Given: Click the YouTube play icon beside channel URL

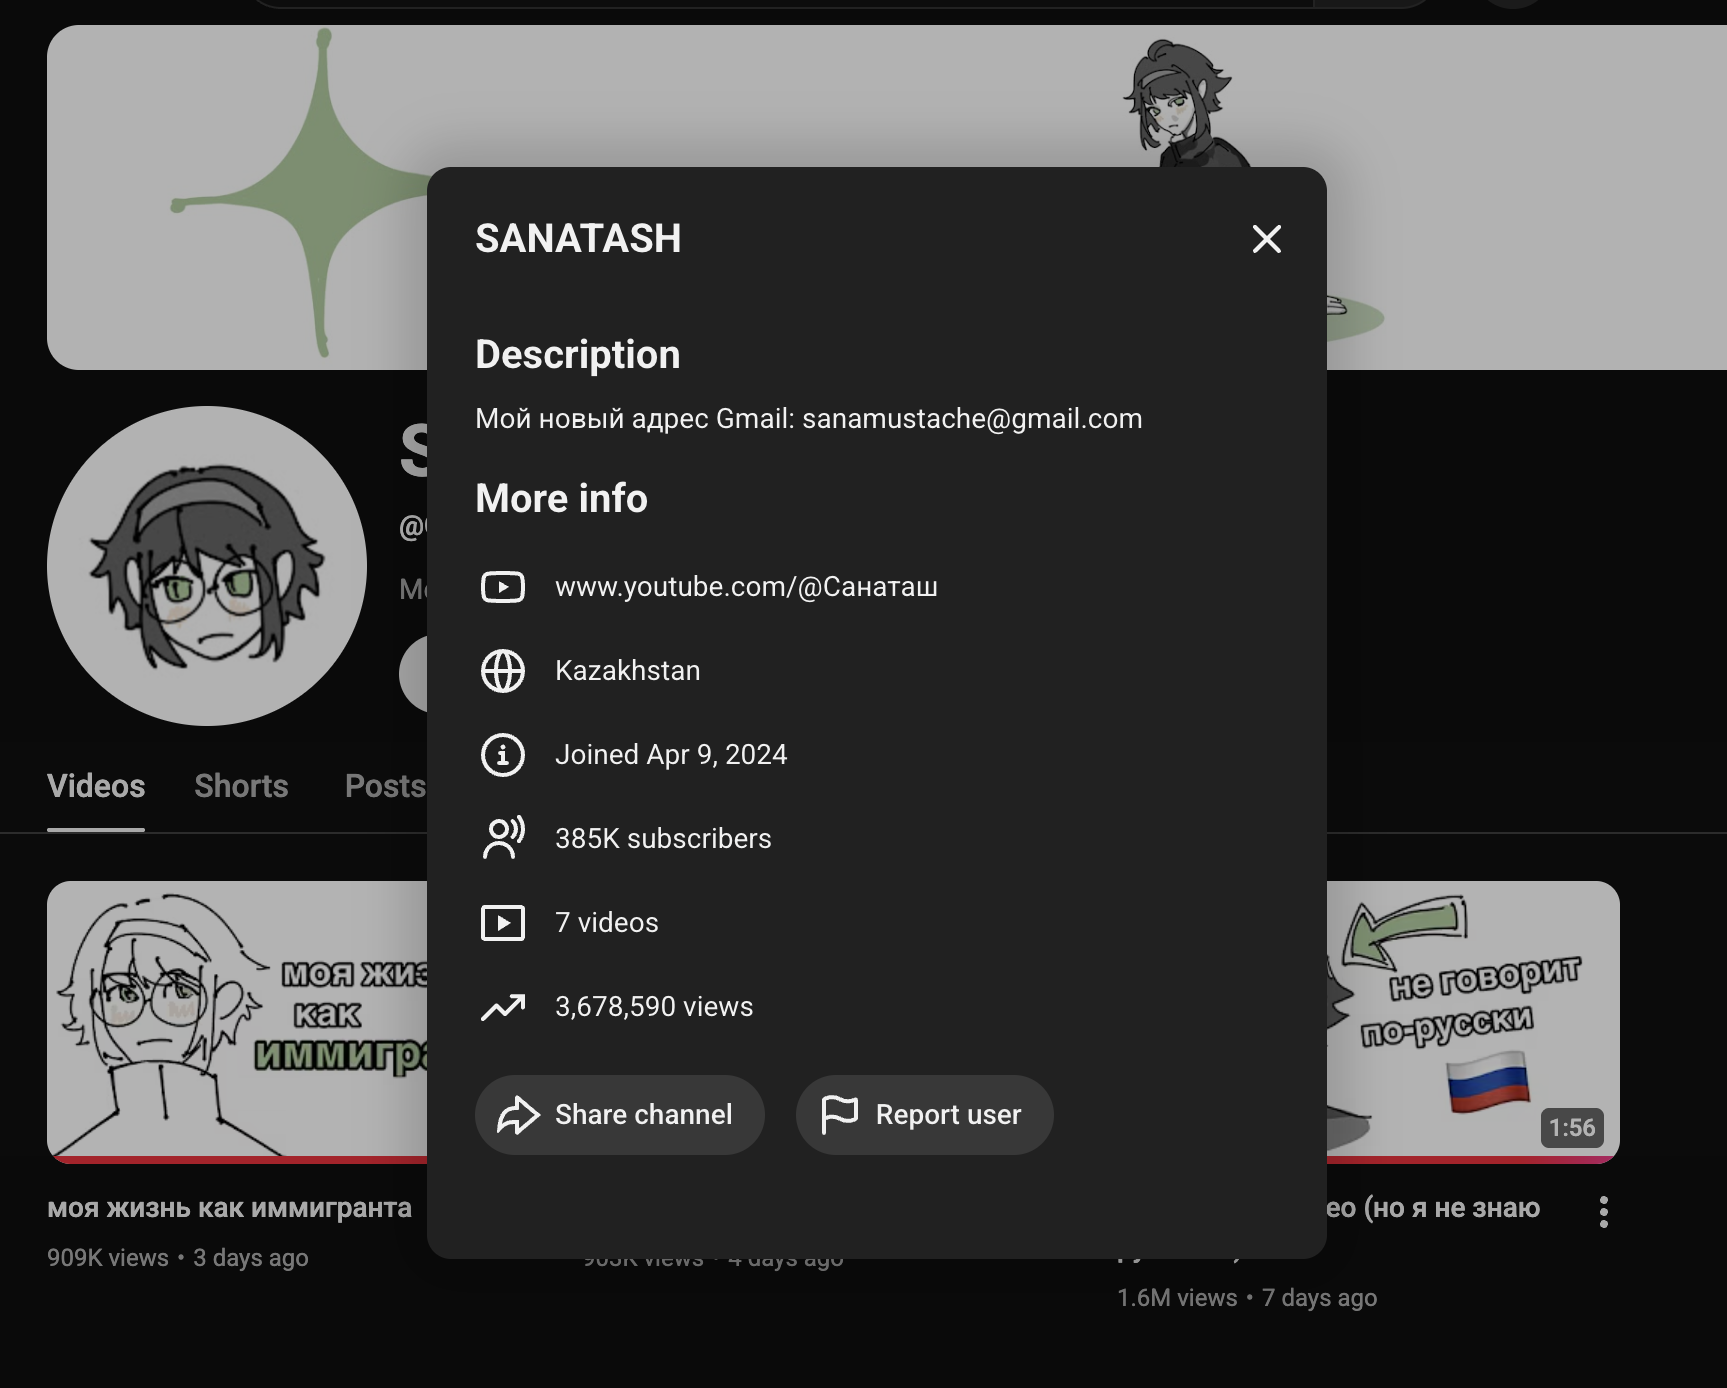Looking at the screenshot, I should [502, 587].
